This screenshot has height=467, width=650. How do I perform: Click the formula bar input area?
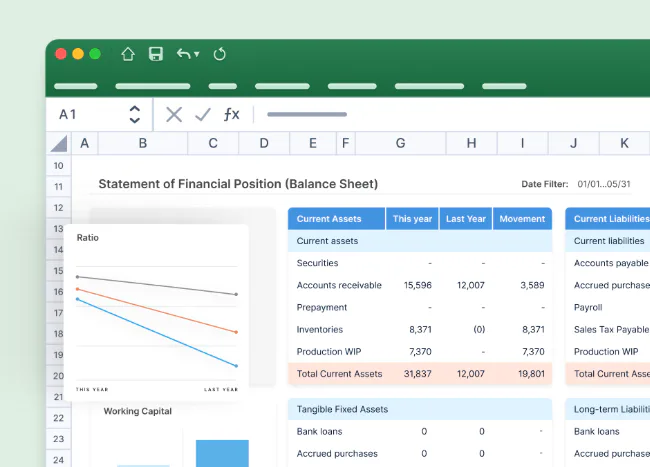click(x=452, y=114)
